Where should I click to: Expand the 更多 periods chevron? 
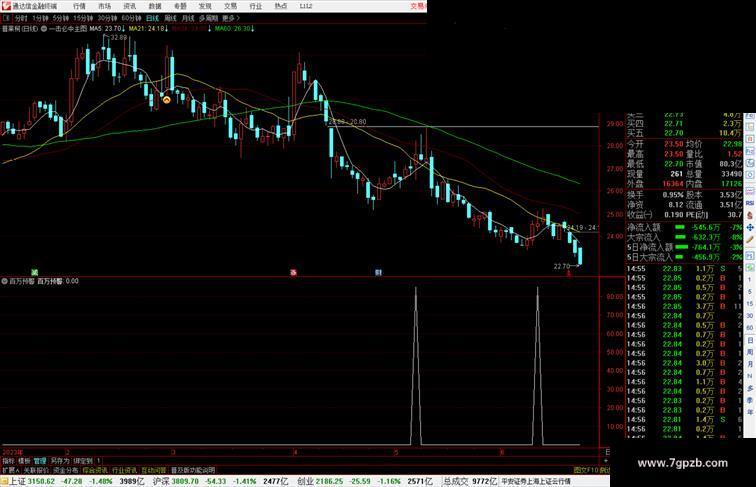tap(231, 18)
